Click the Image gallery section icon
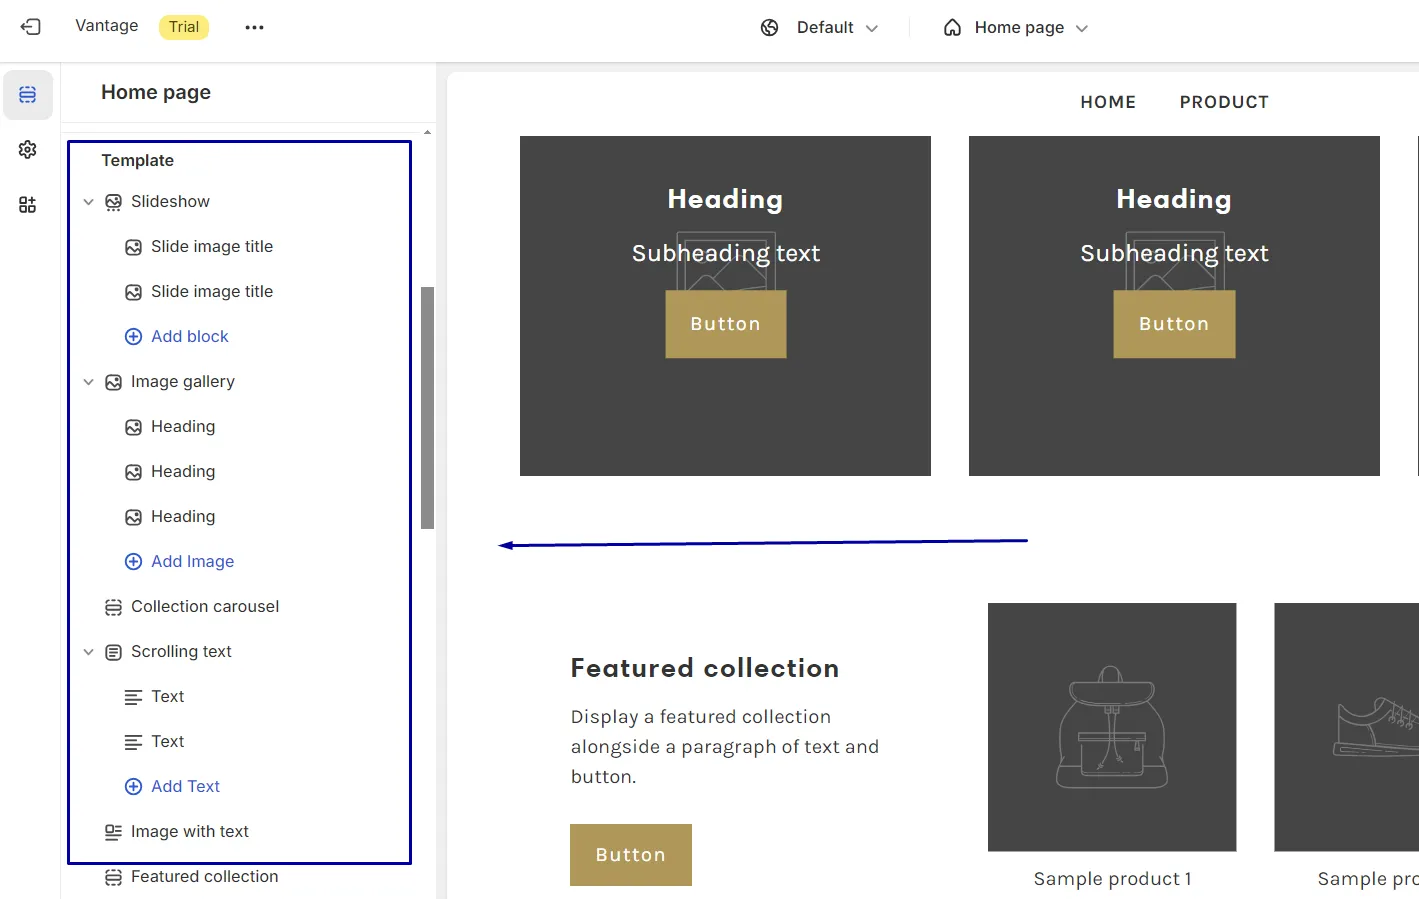 [114, 382]
